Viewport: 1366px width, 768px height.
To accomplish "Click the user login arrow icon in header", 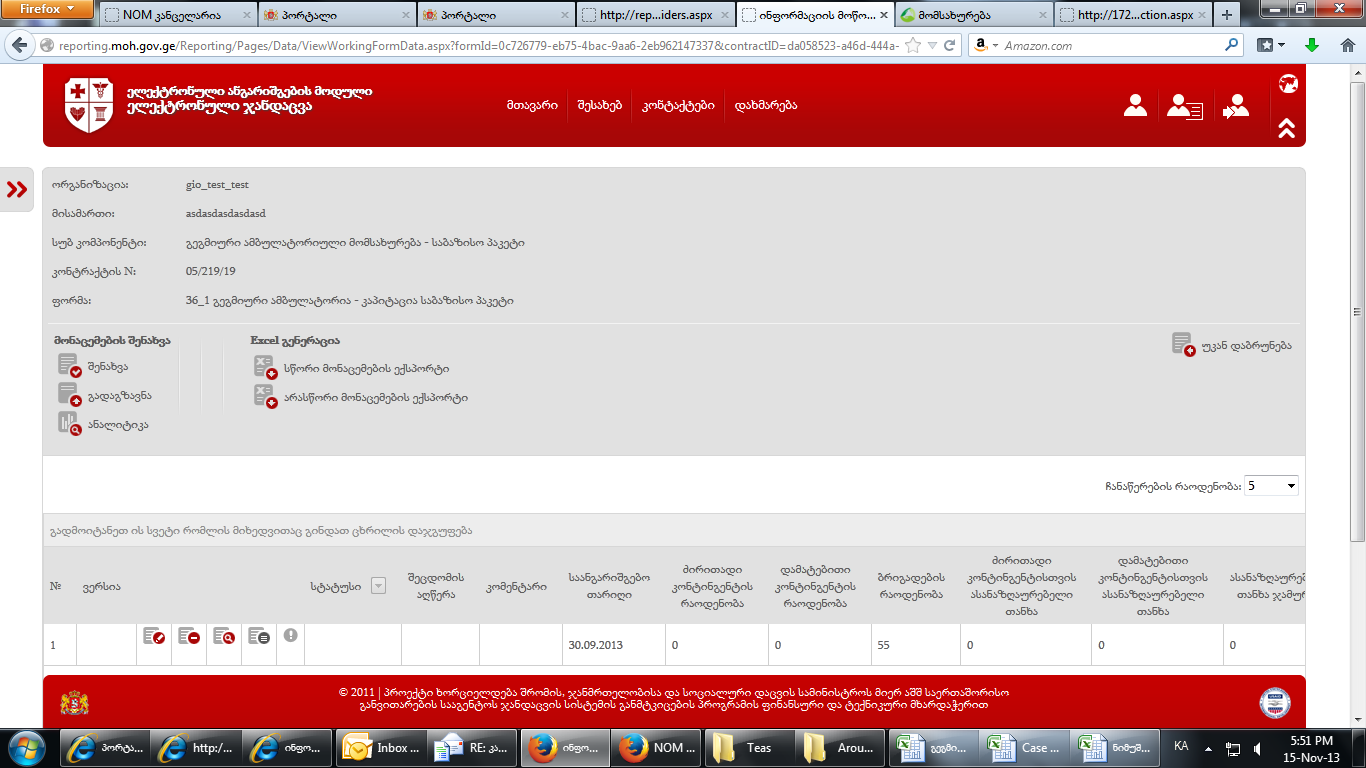I will tap(1236, 106).
